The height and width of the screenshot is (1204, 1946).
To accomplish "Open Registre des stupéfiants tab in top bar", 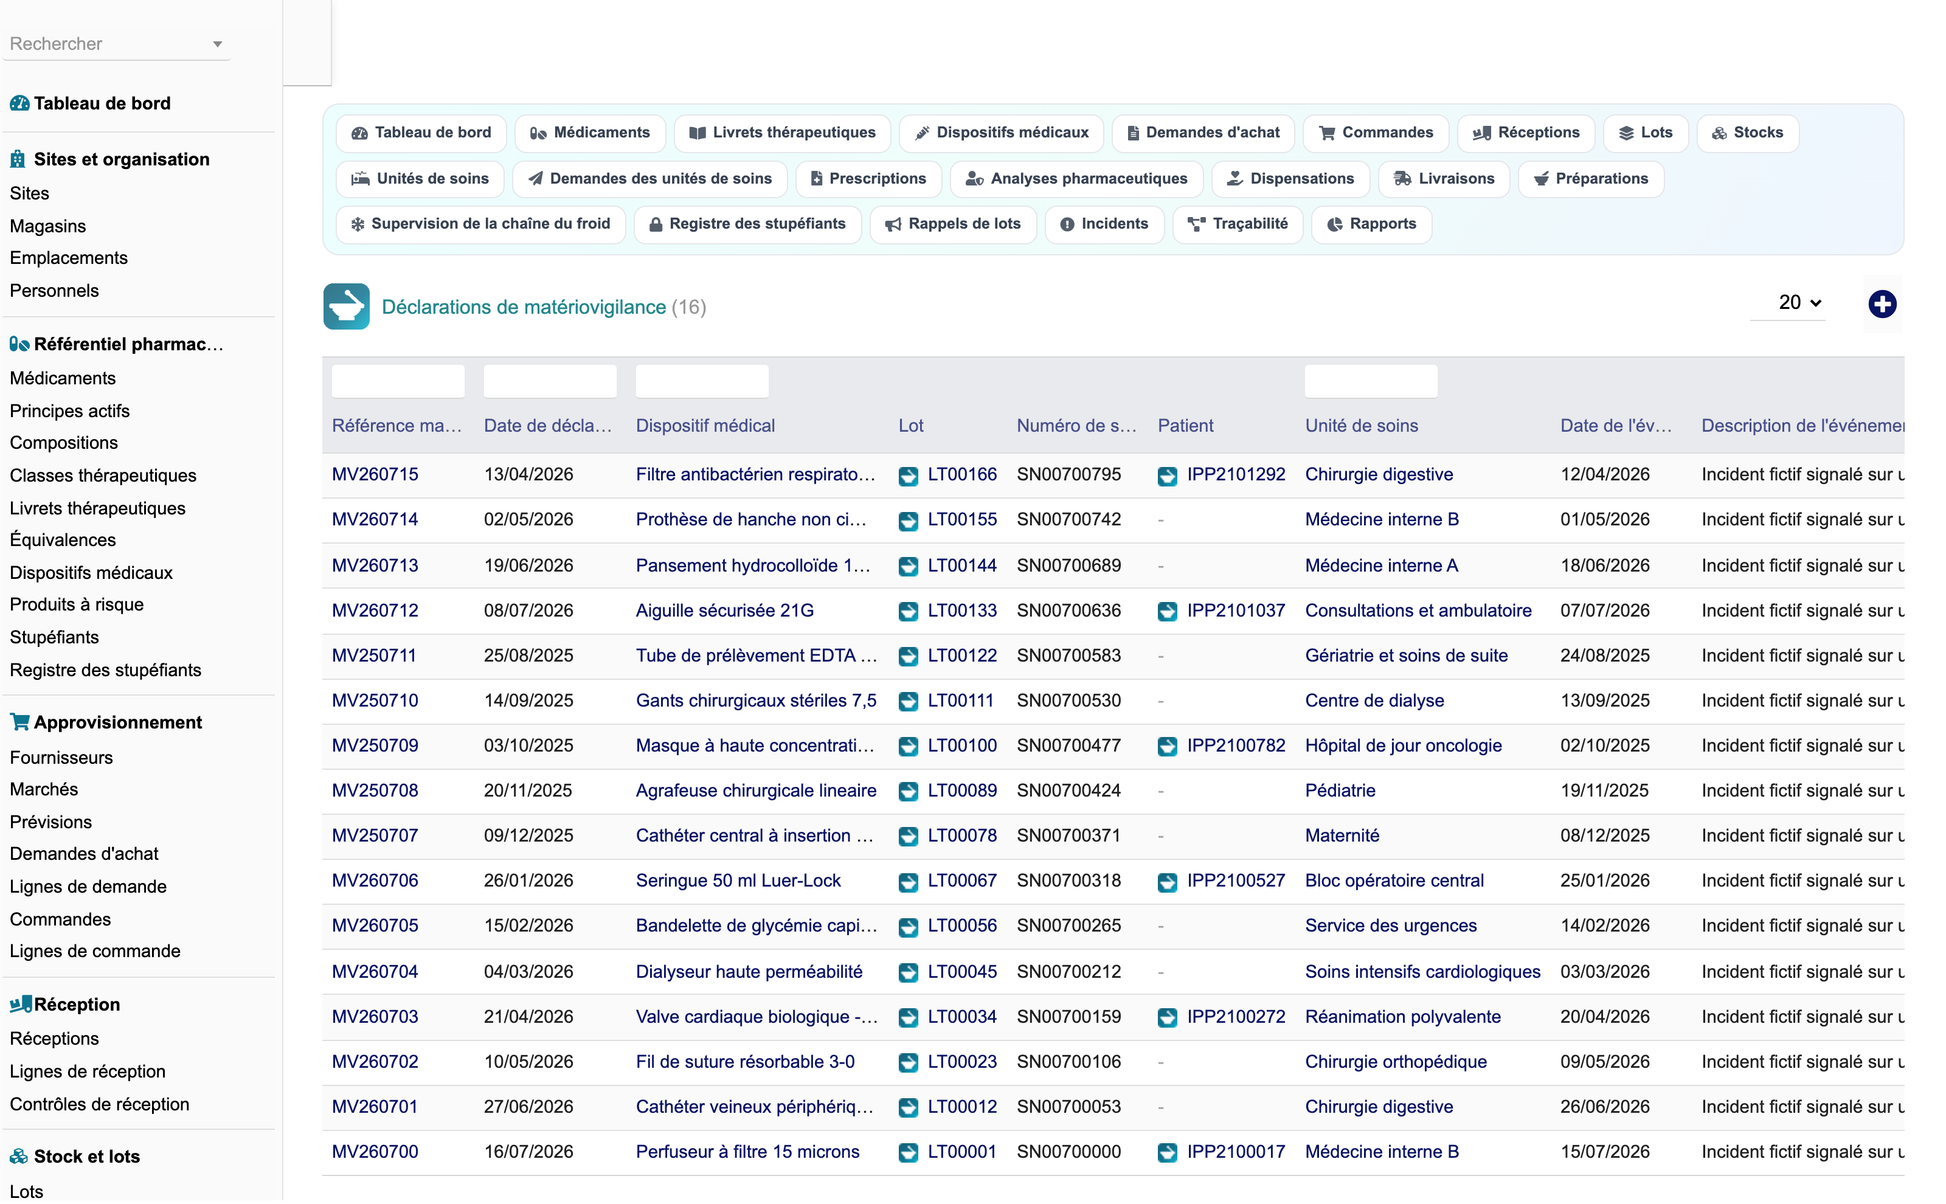I will [747, 224].
